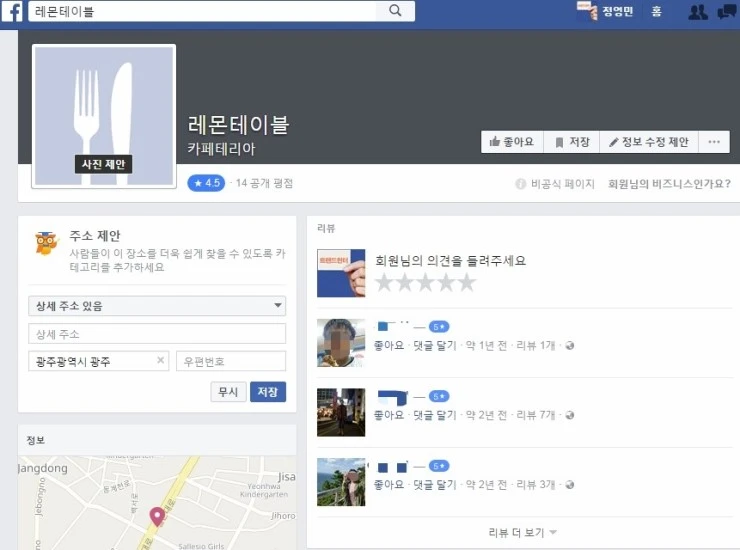This screenshot has height=550, width=740.
Task: Click the owl mascot icon
Action: (x=46, y=244)
